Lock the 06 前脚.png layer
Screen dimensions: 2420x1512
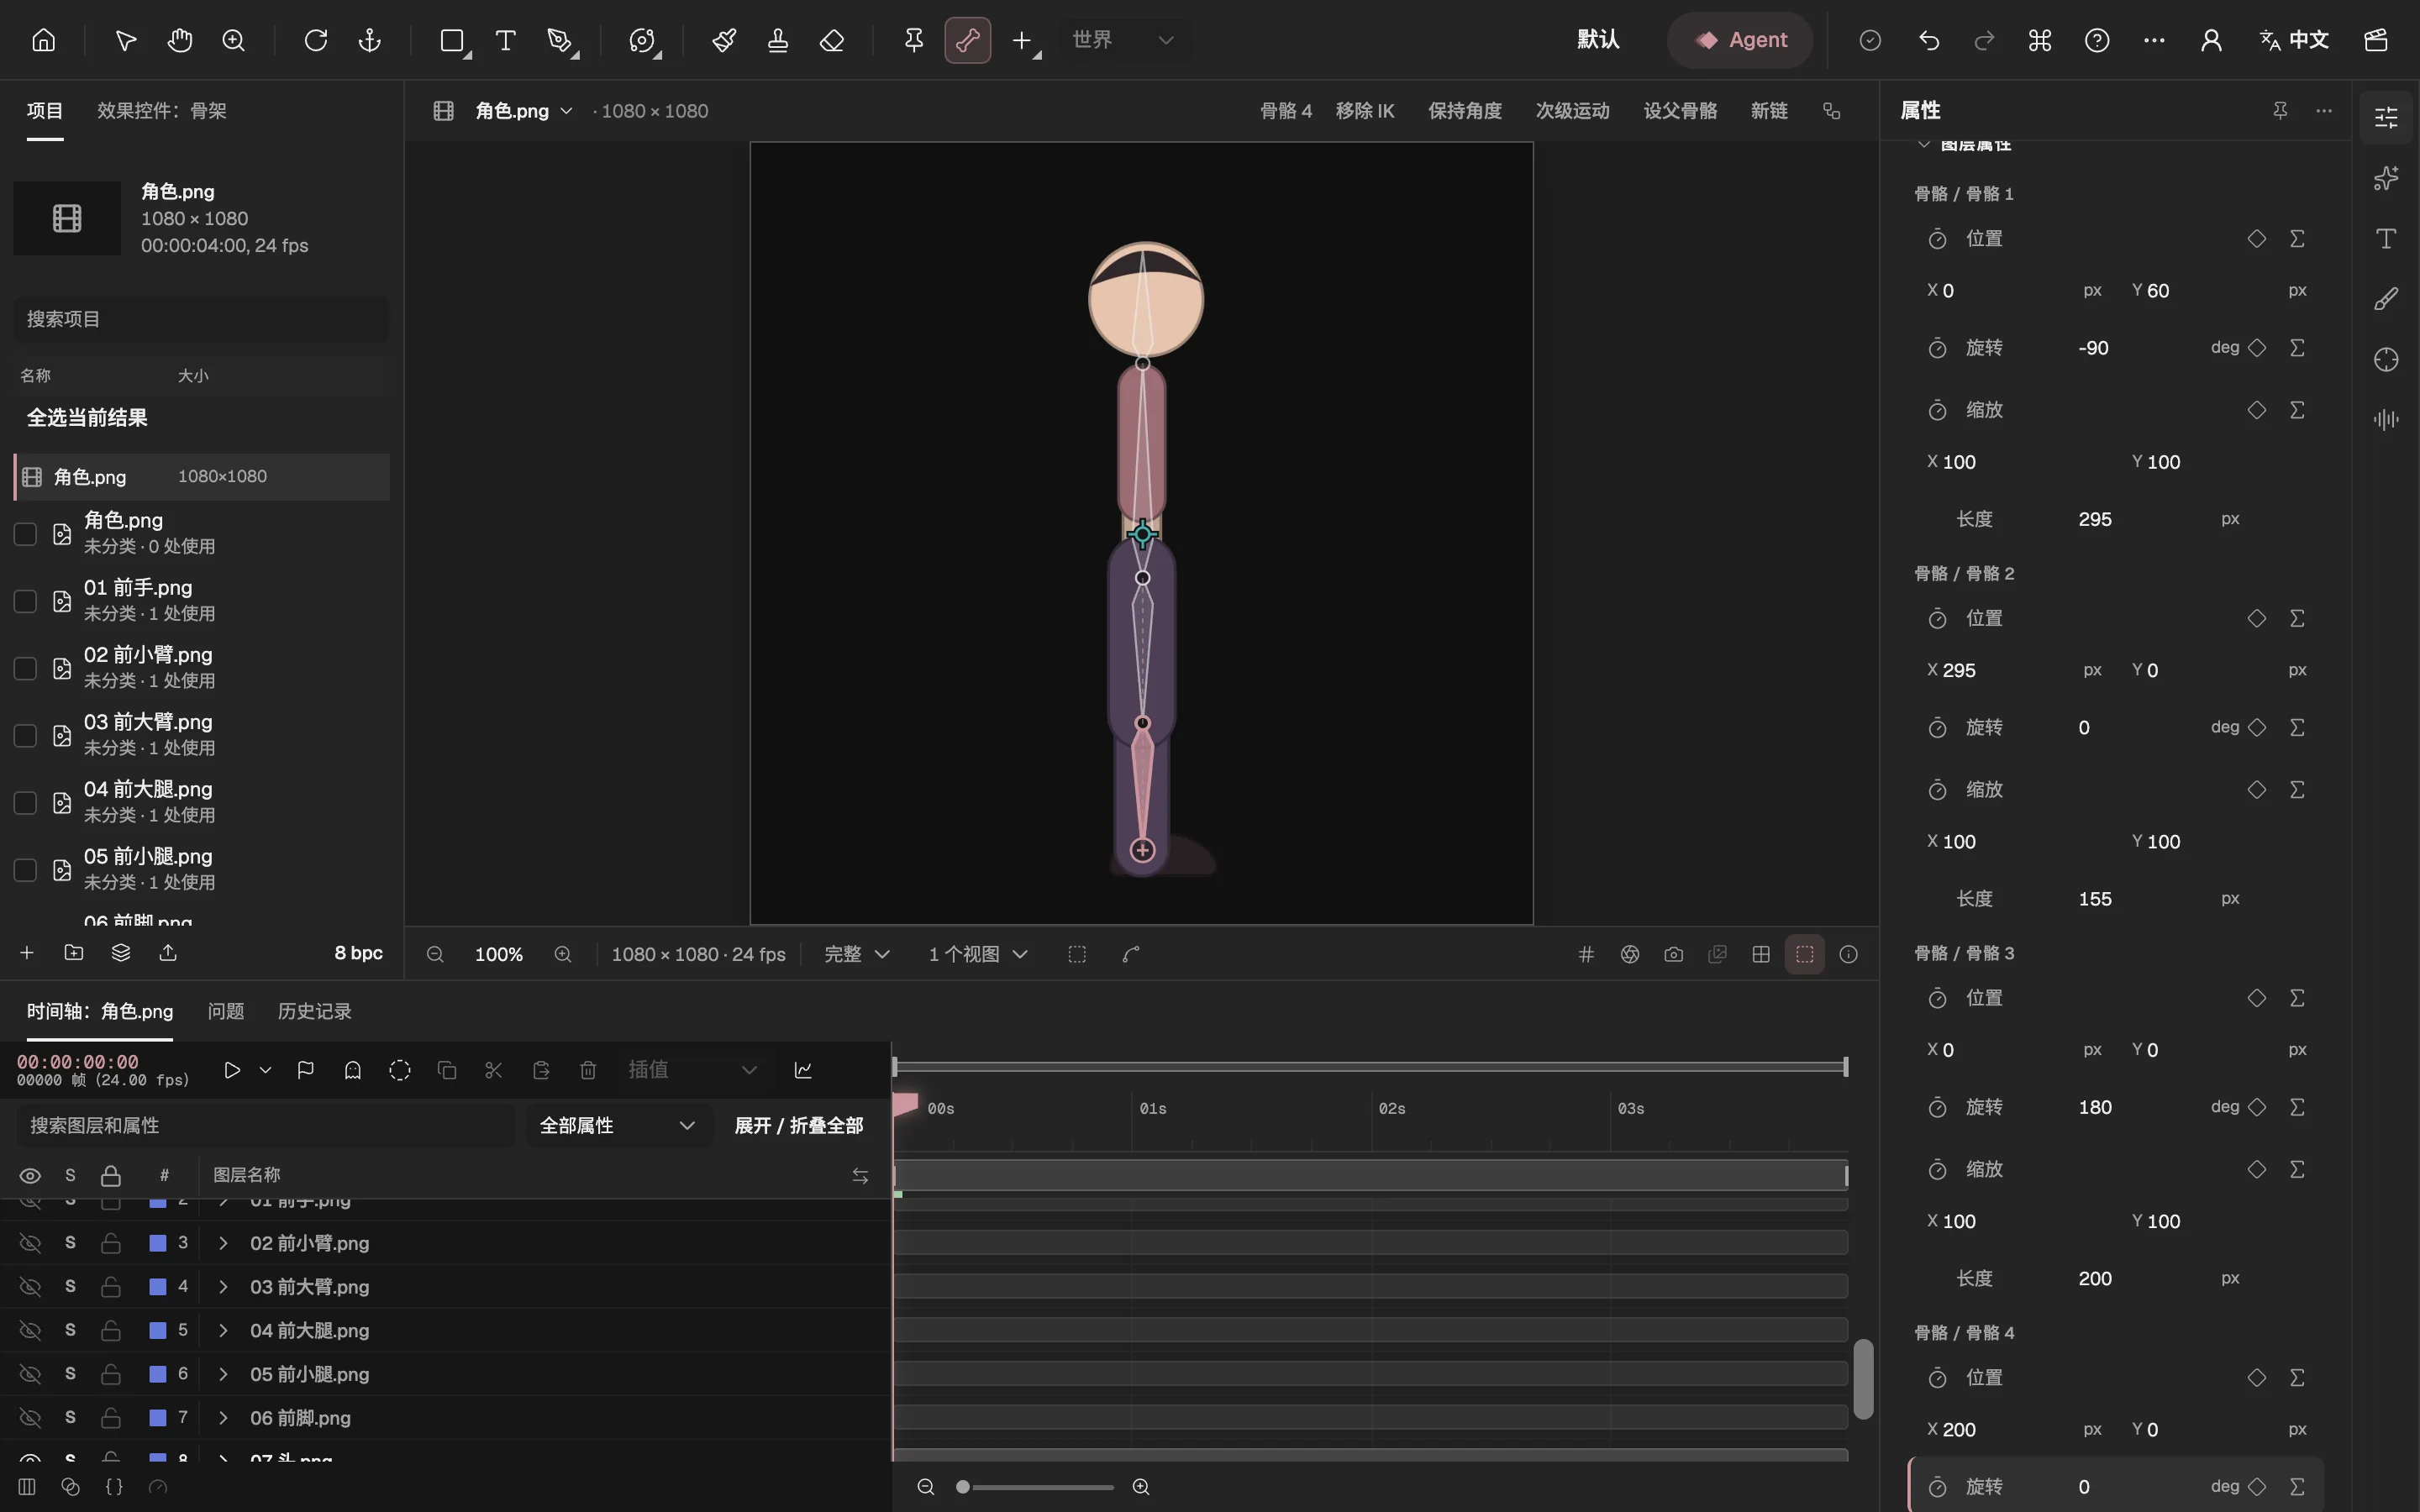click(x=111, y=1417)
